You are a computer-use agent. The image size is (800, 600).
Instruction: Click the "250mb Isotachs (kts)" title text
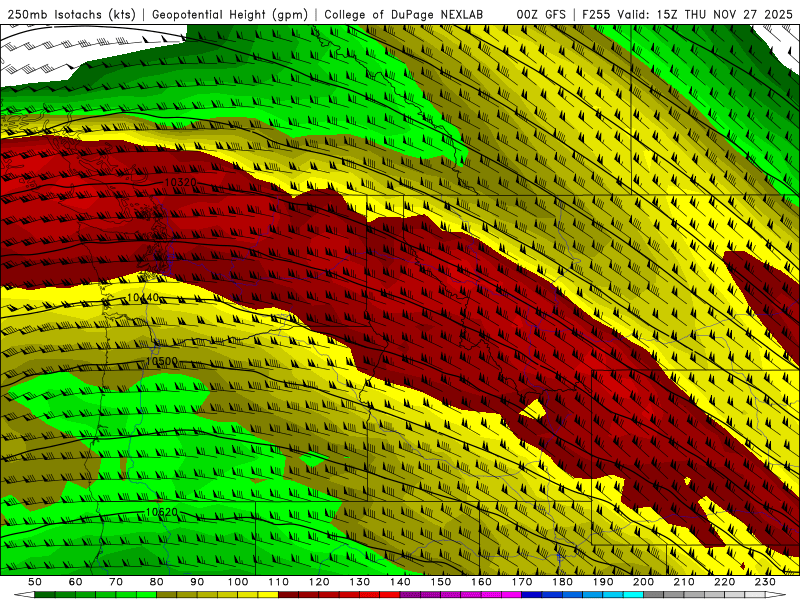71,14
